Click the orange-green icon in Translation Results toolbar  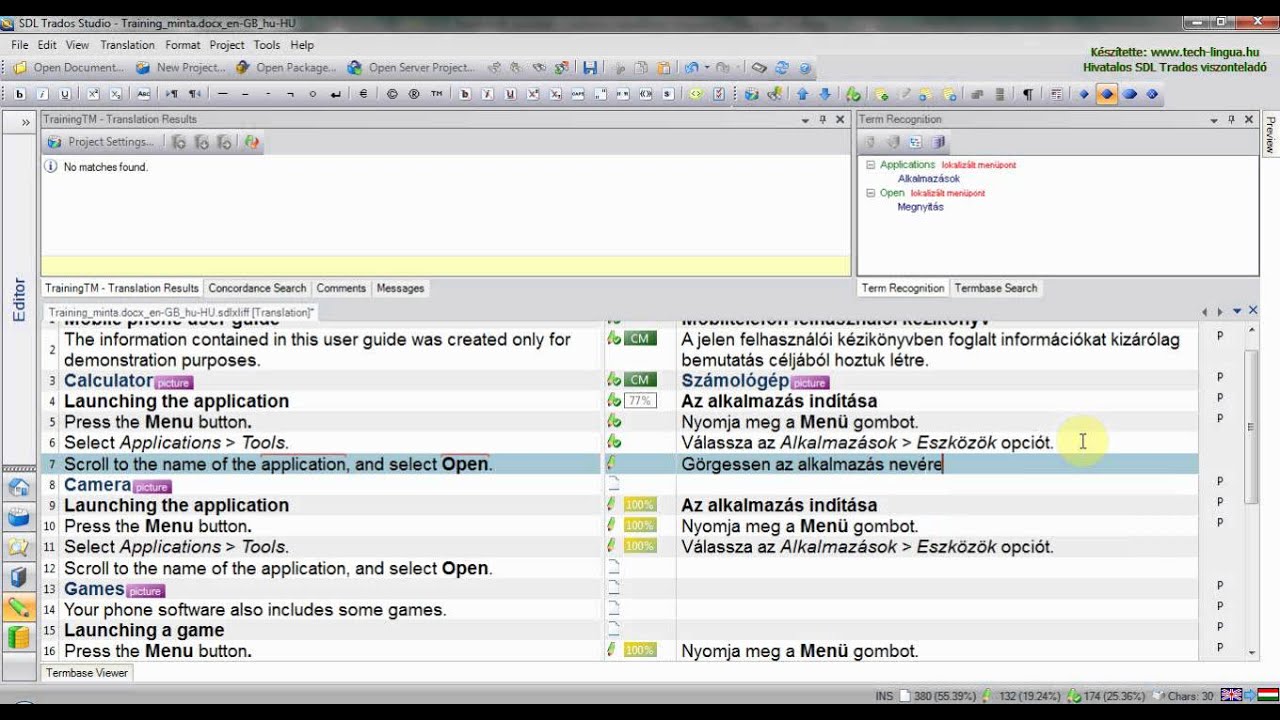[x=251, y=142]
